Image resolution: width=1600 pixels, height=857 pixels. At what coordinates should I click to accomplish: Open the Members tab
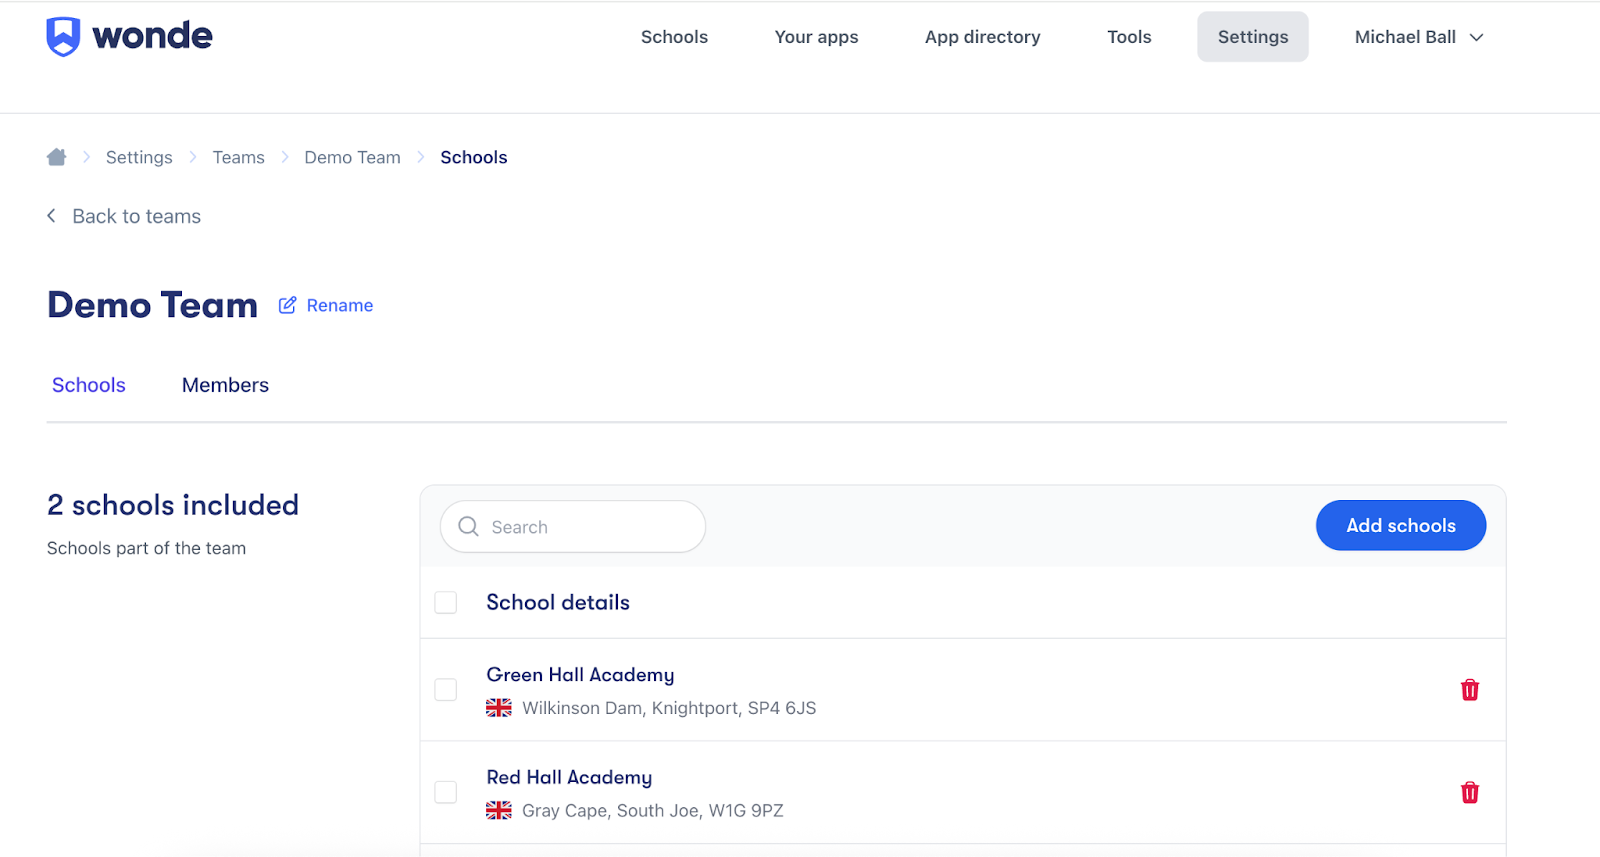coord(225,385)
